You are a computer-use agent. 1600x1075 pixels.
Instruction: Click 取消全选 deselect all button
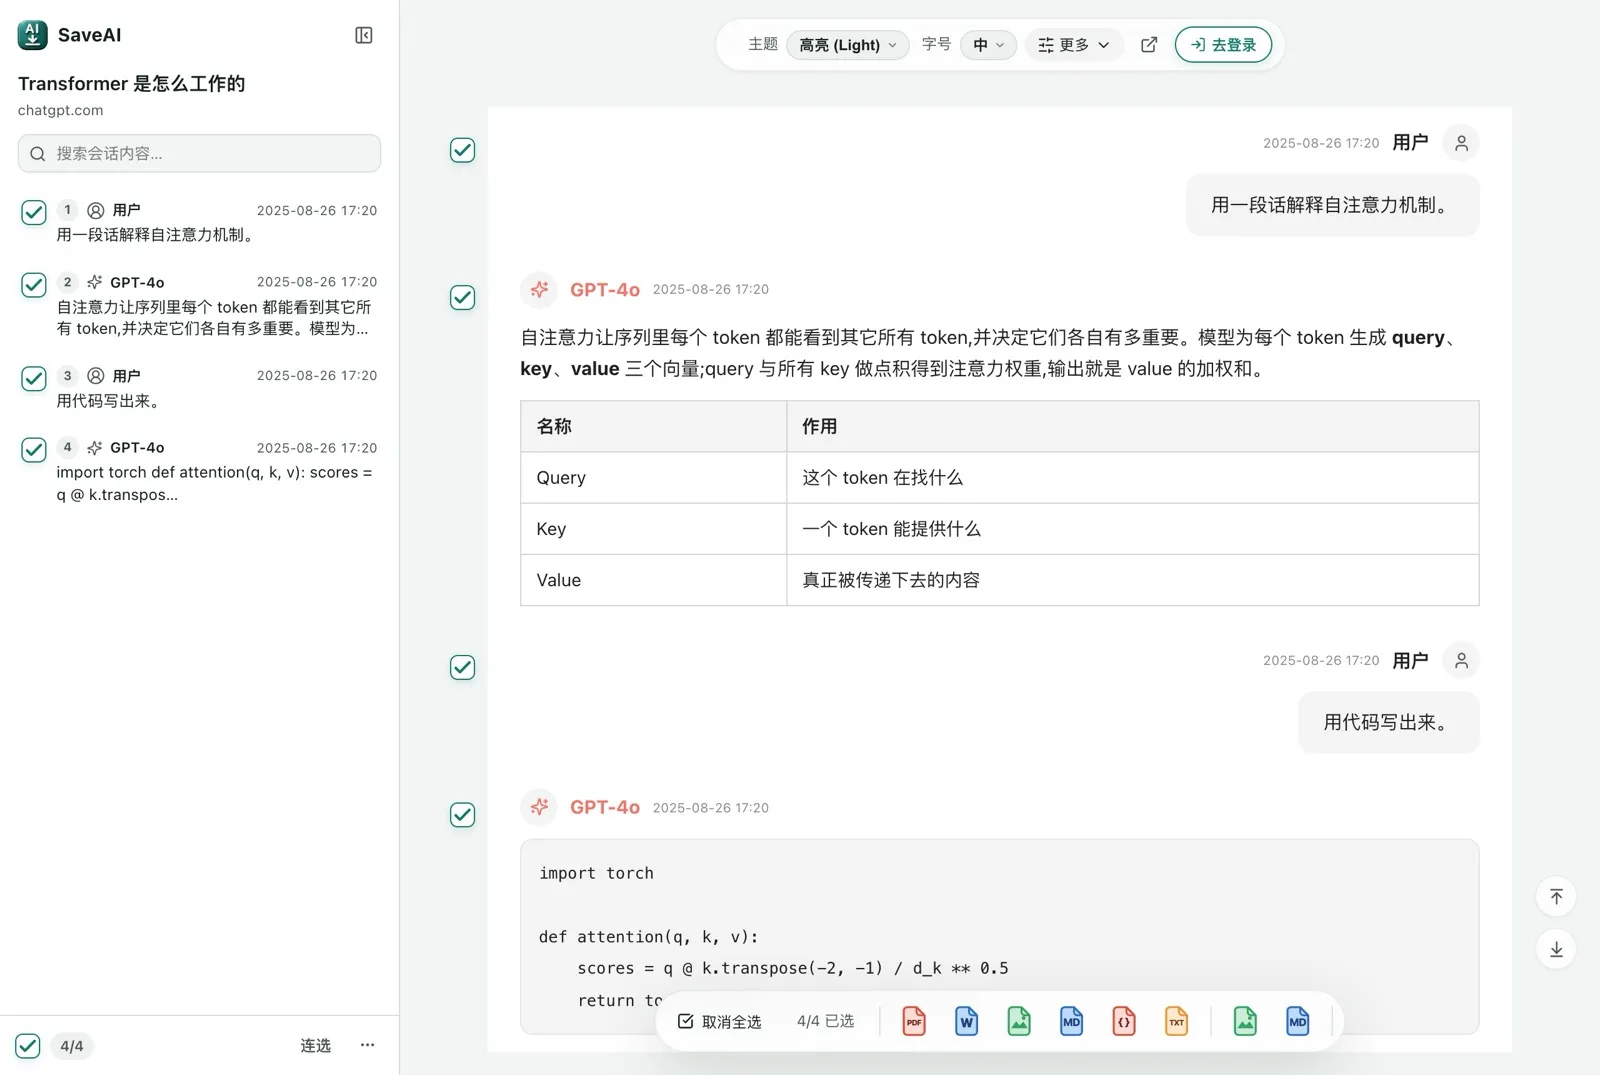[720, 1021]
